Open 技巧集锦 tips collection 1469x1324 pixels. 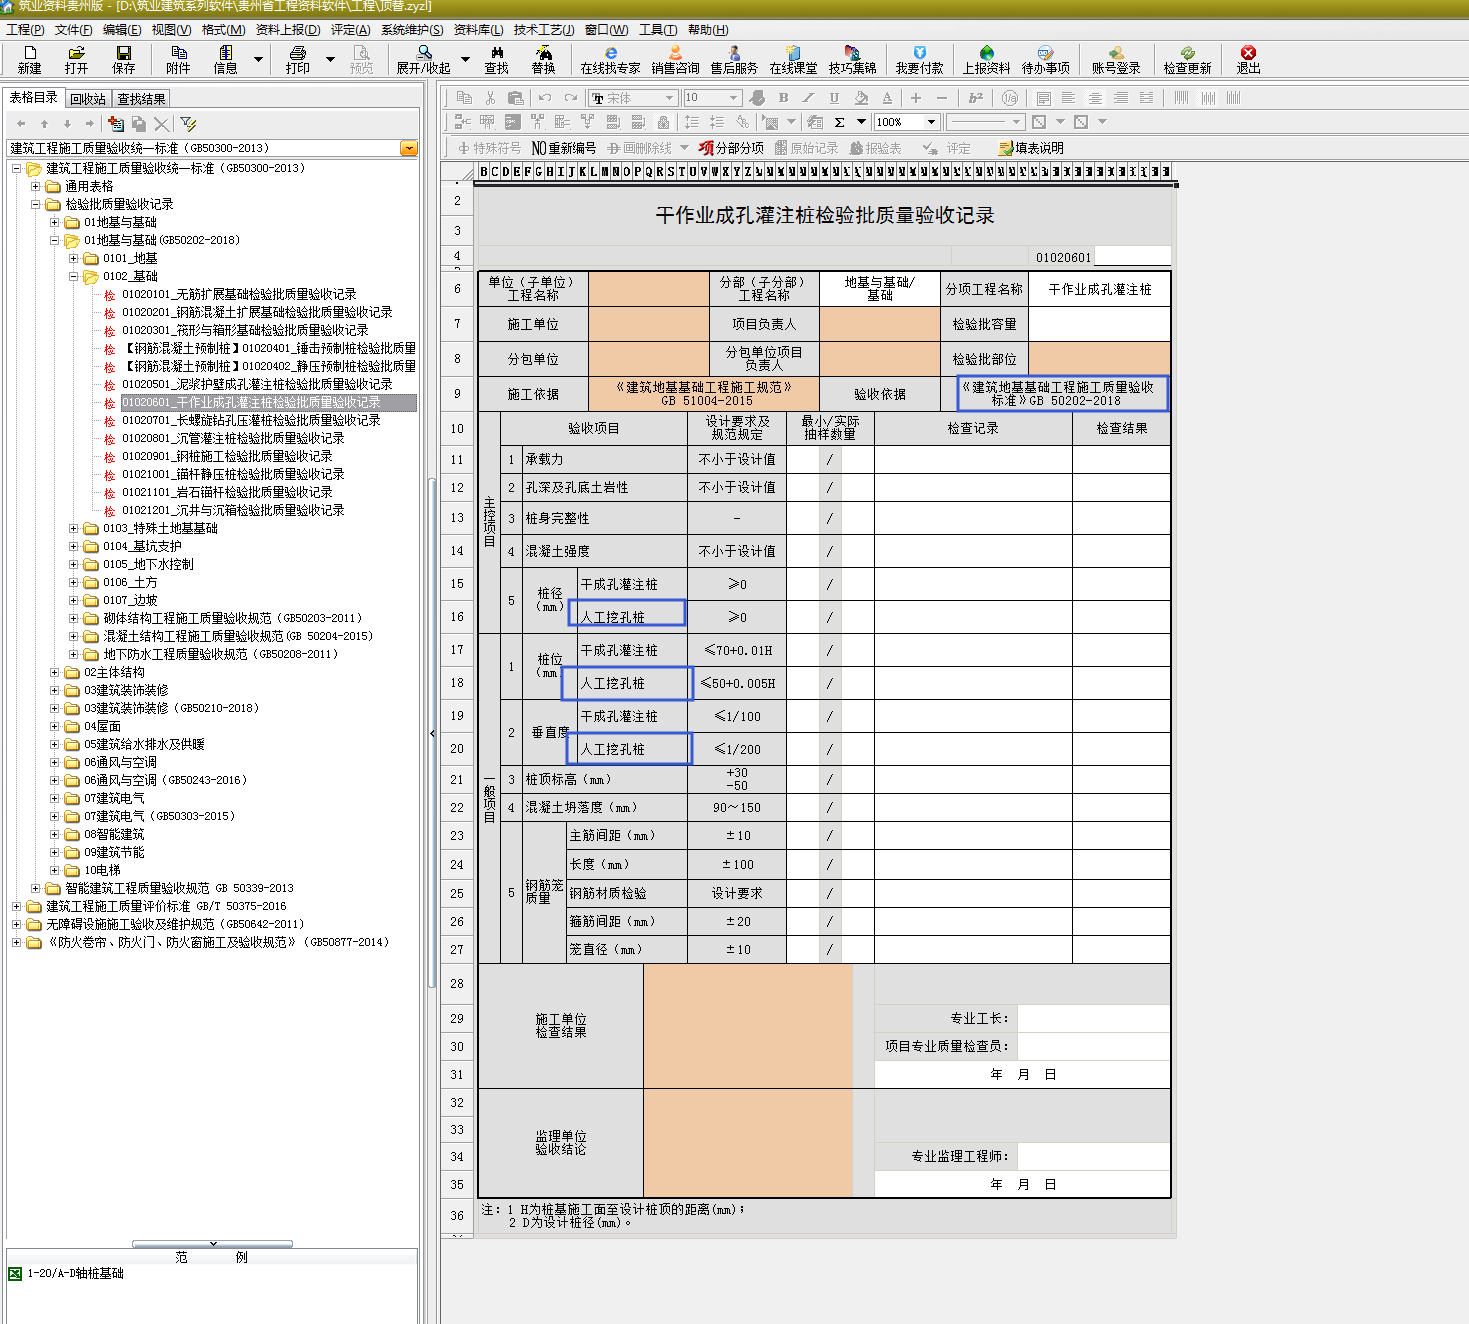point(852,60)
